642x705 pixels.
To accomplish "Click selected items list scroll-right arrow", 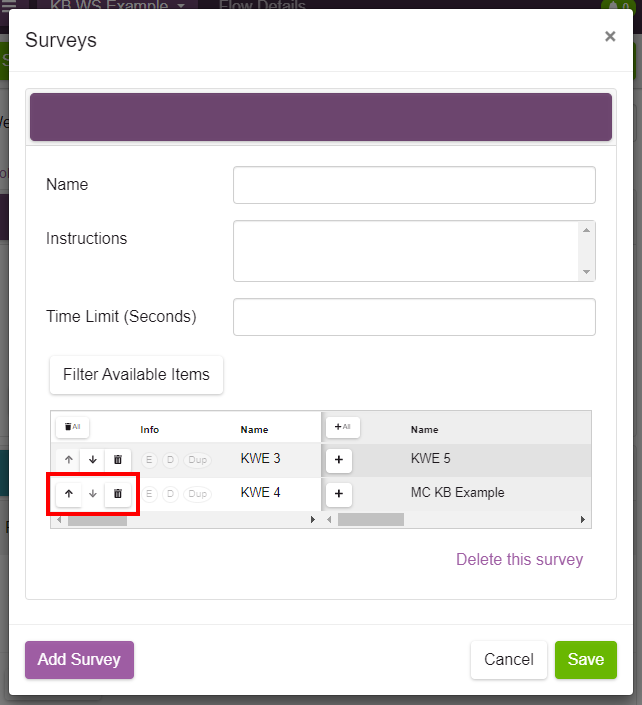I will pyautogui.click(x=313, y=520).
